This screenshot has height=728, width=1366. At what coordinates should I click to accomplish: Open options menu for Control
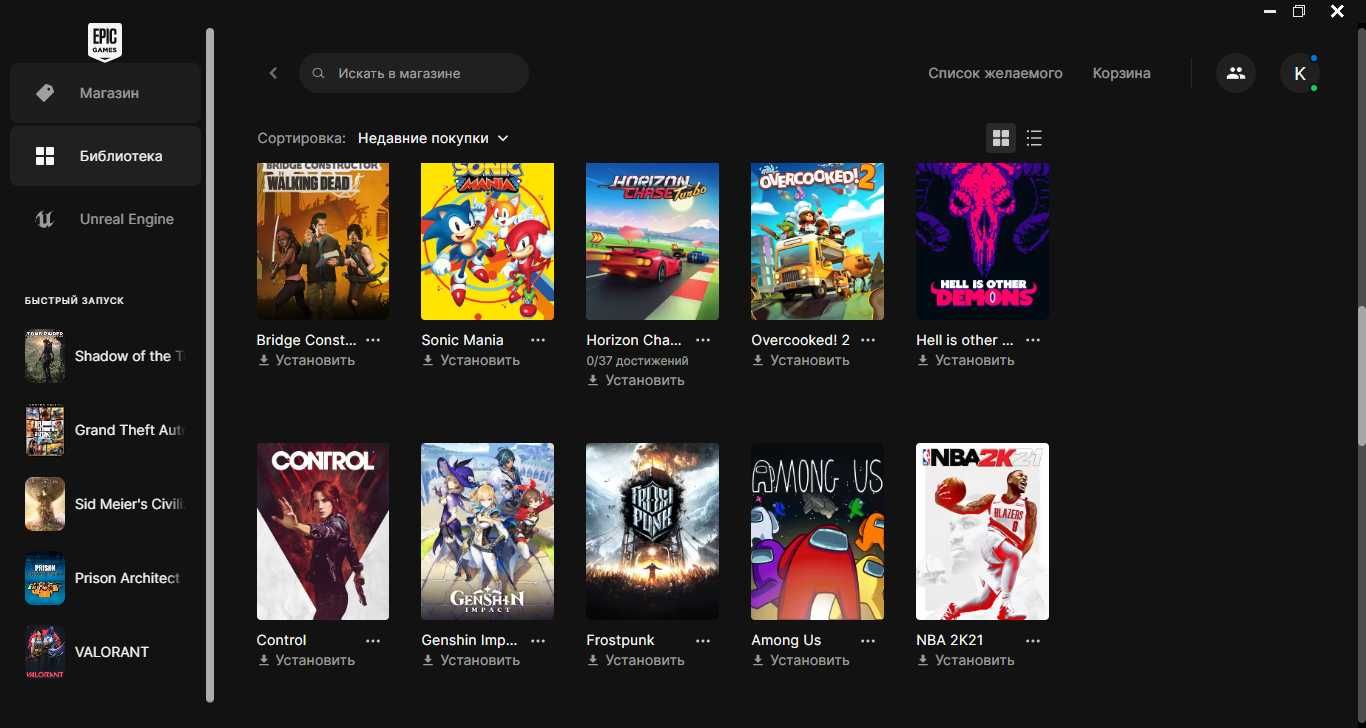coord(373,640)
